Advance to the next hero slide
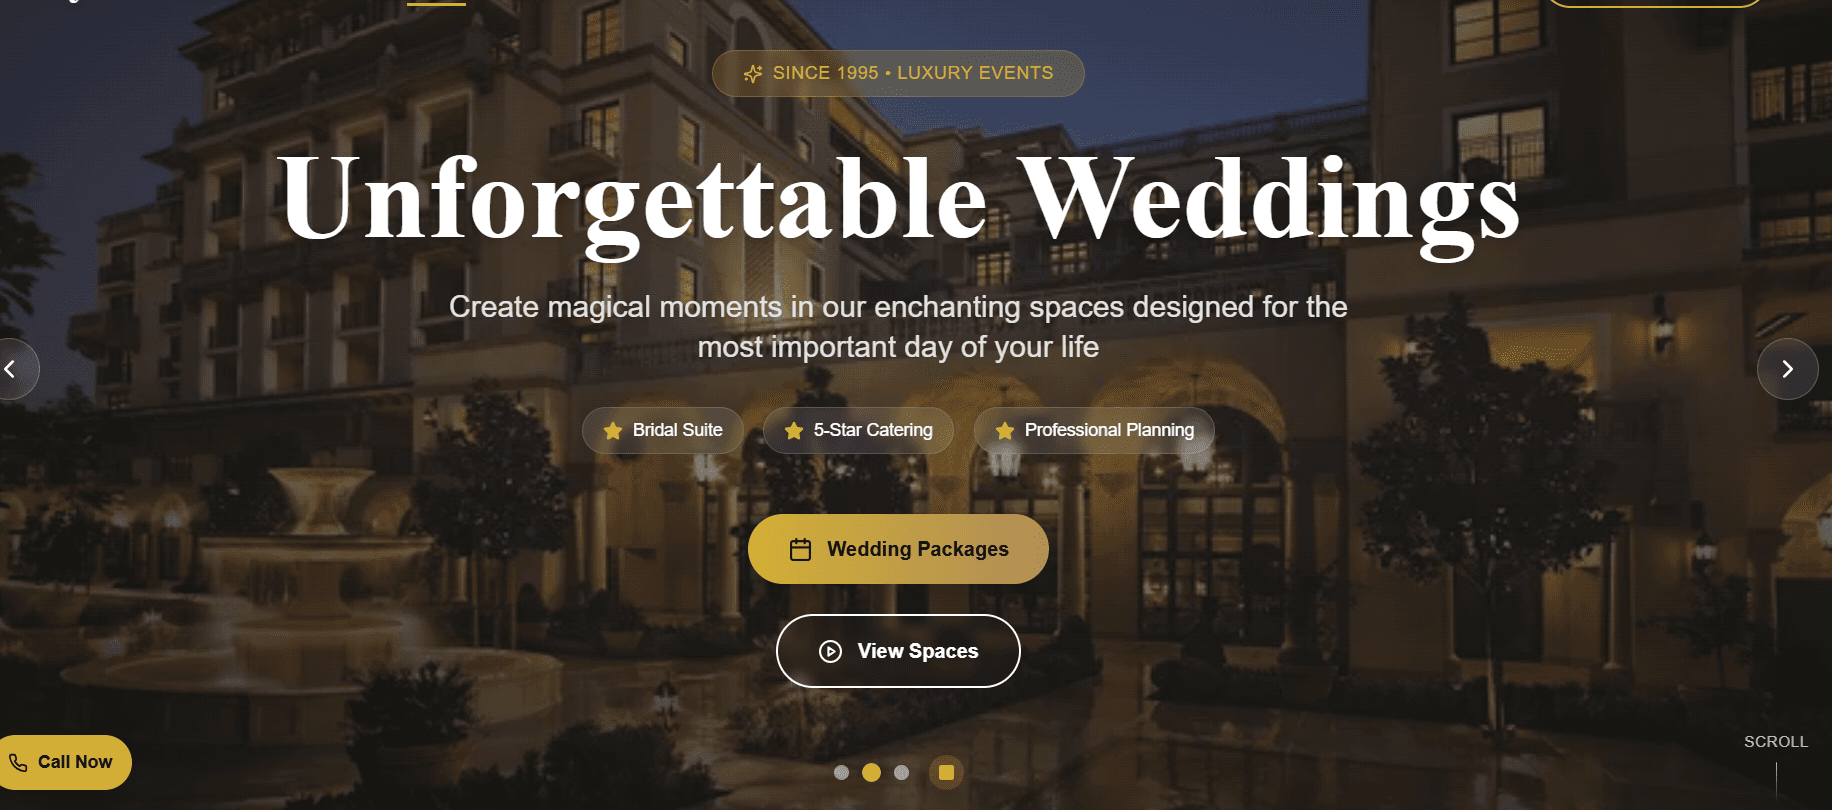The image size is (1832, 810). tap(1787, 369)
